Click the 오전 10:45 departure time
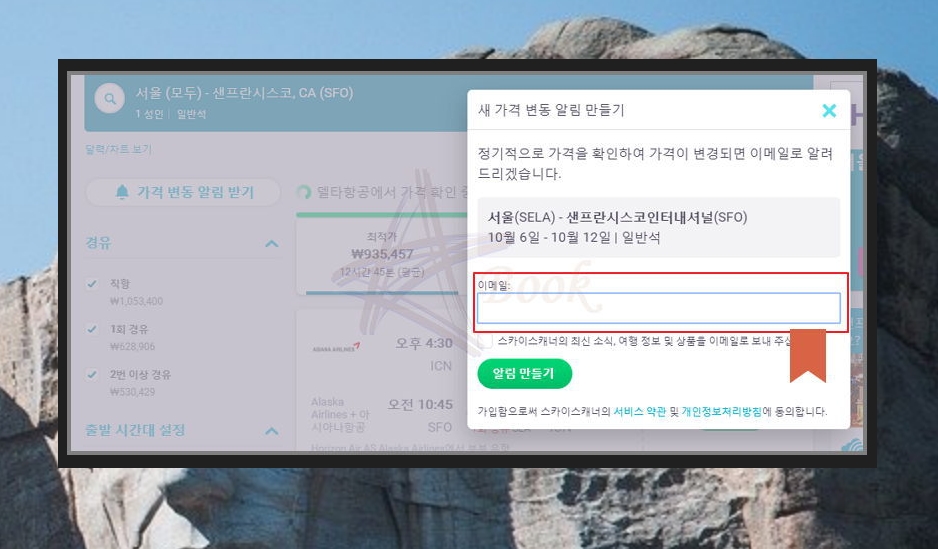 click(420, 405)
